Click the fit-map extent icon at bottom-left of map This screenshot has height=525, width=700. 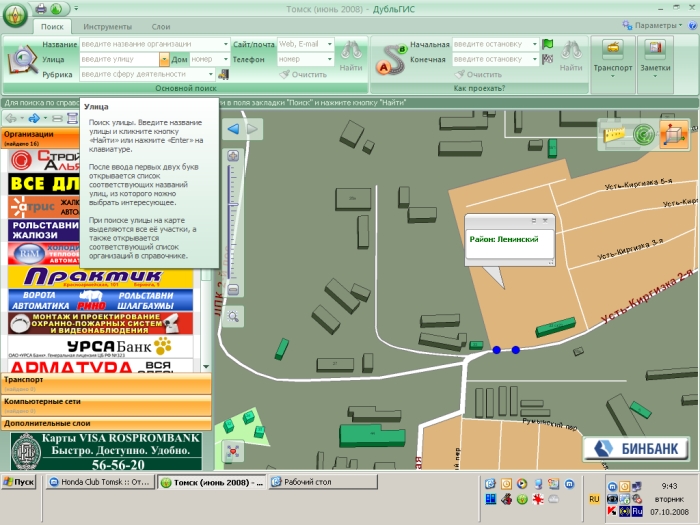pyautogui.click(x=233, y=451)
